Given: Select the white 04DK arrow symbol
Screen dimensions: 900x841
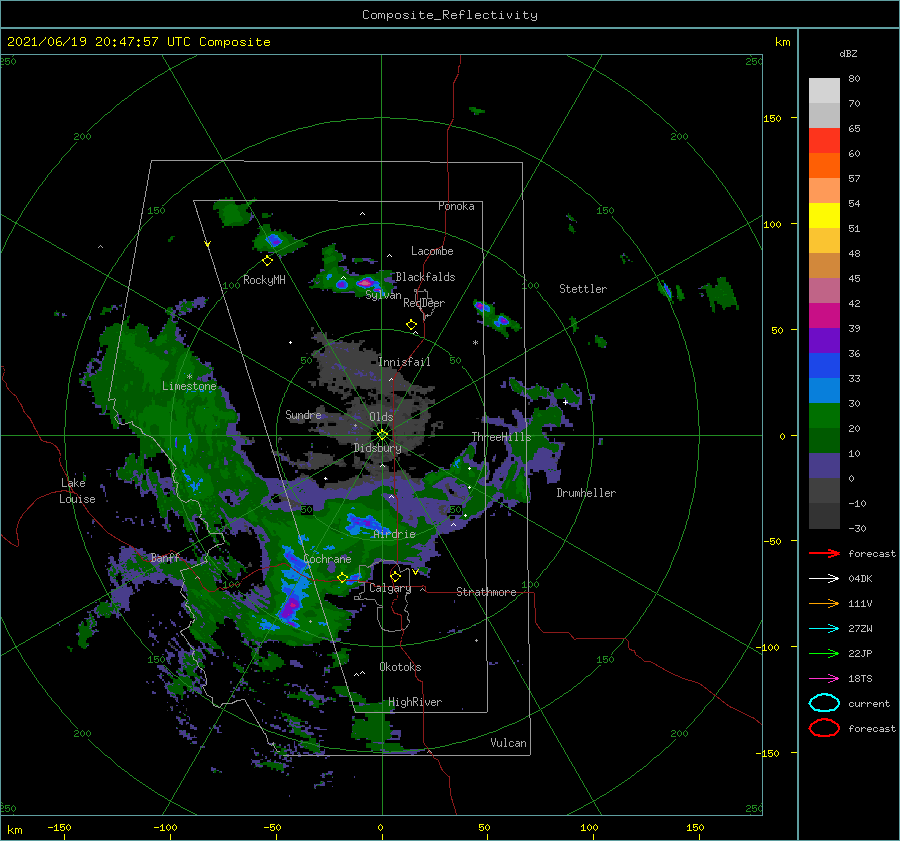Looking at the screenshot, I should [x=824, y=578].
